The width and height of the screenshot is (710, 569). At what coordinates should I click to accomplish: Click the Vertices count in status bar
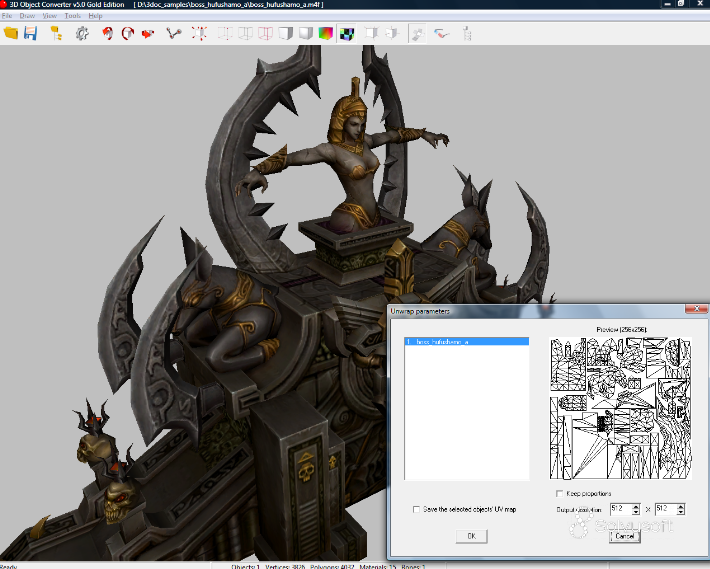coord(285,566)
